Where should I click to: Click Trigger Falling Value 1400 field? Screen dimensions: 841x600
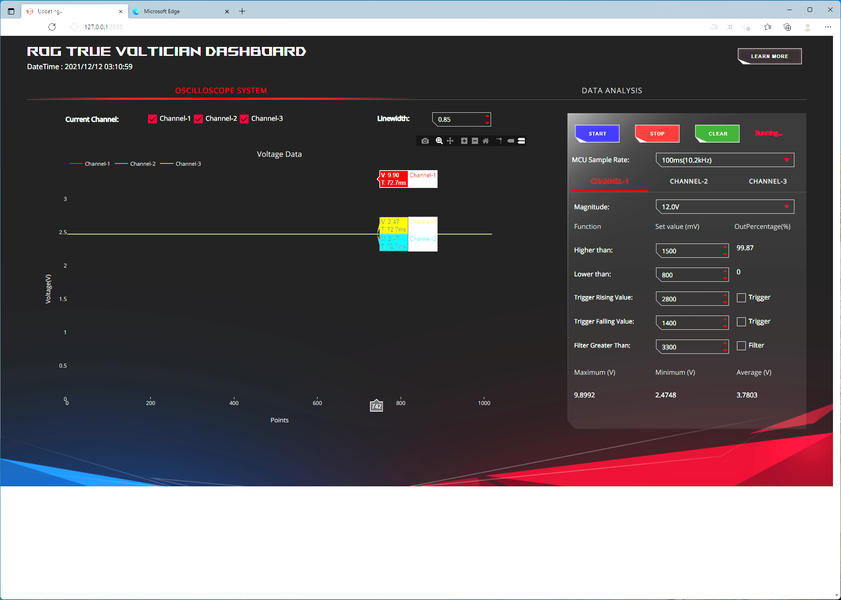[692, 323]
